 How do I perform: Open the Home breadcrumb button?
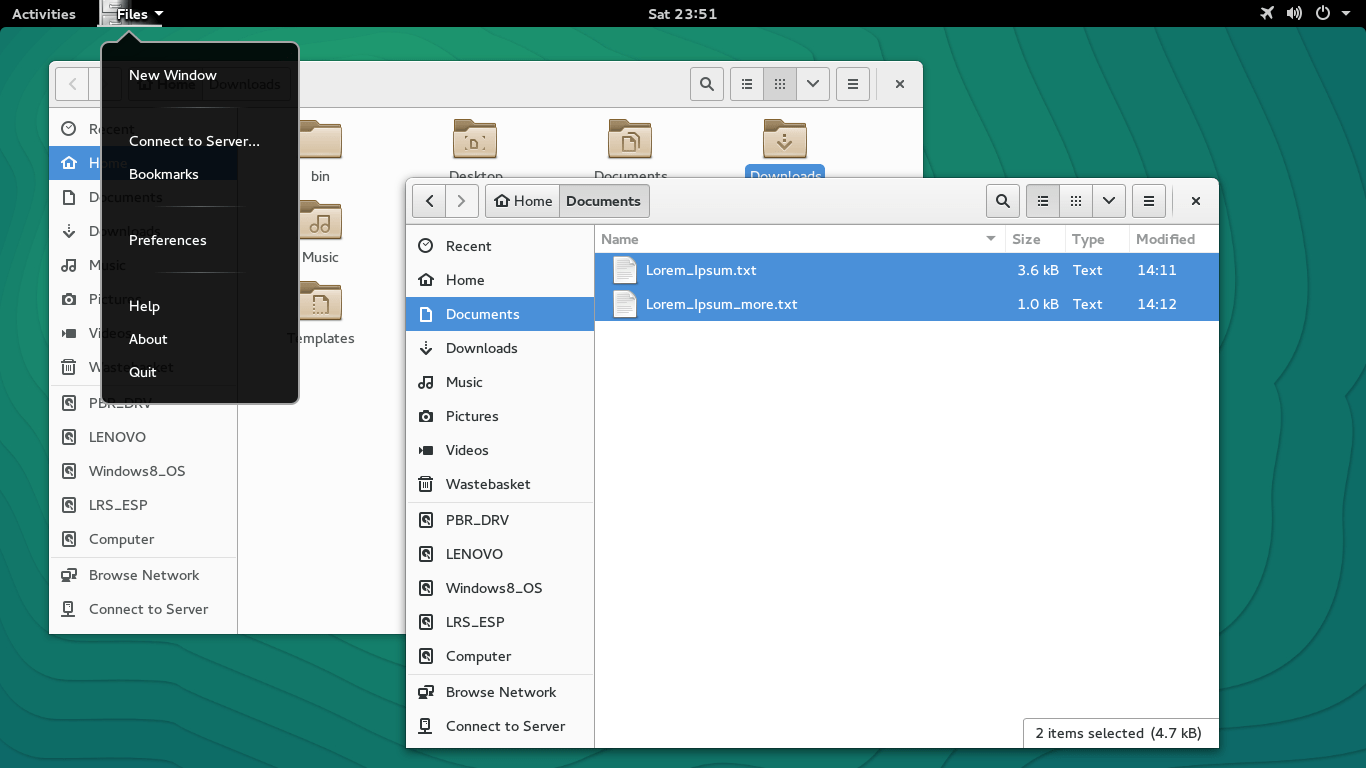click(522, 200)
